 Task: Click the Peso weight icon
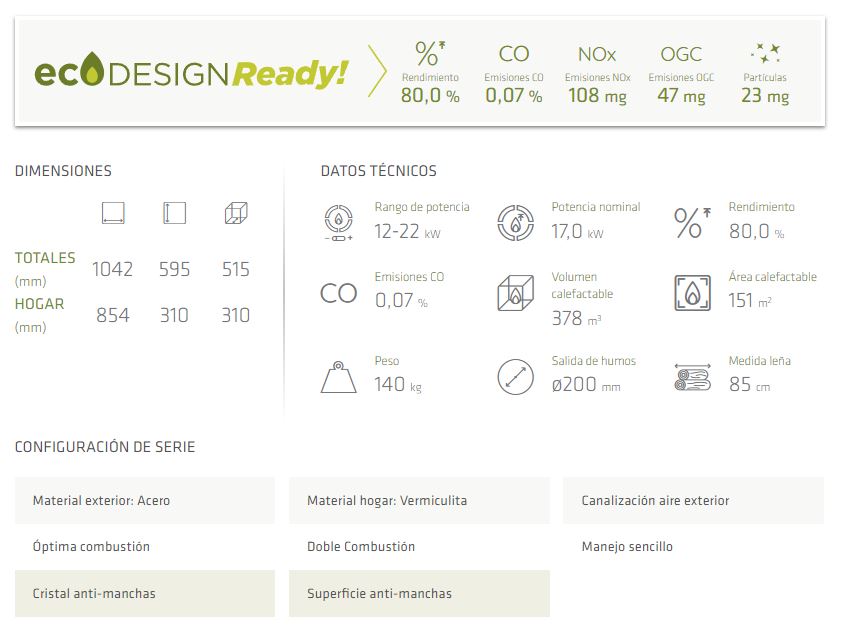[339, 376]
